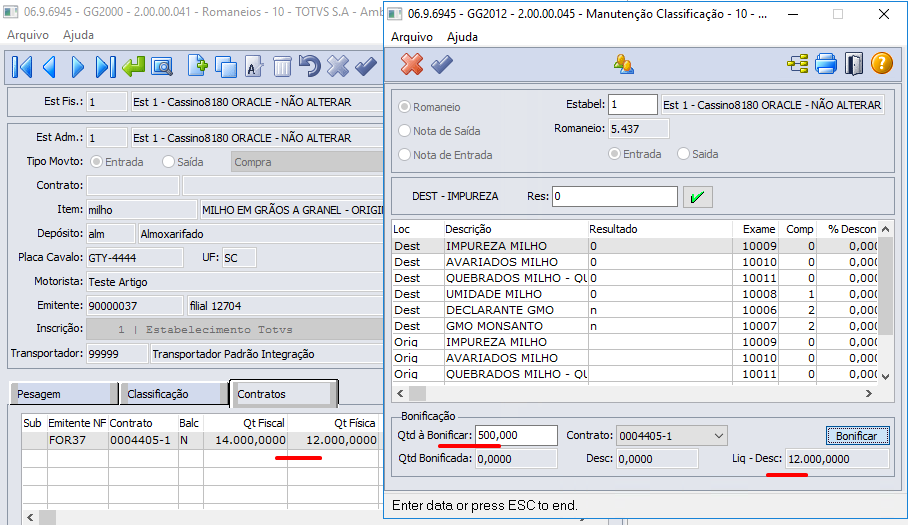Image resolution: width=908 pixels, height=525 pixels.
Task: Click the Exame column header
Action: (756, 229)
